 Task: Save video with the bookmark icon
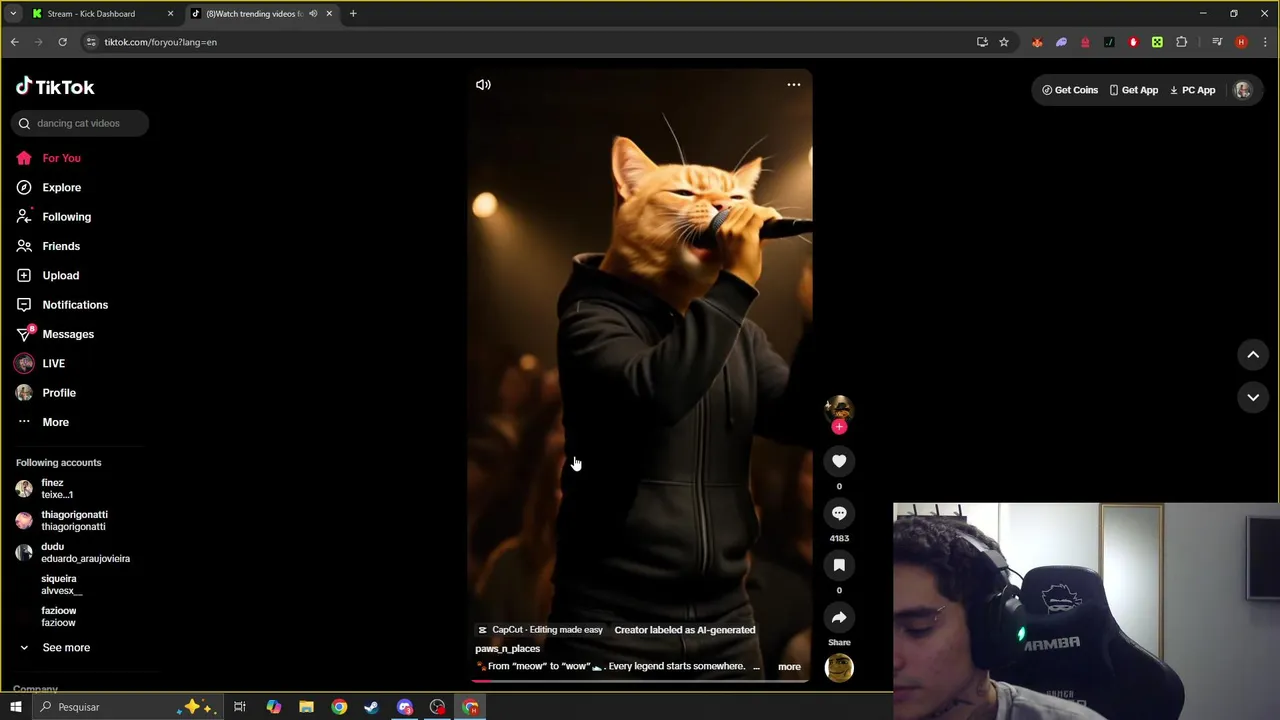coord(839,565)
